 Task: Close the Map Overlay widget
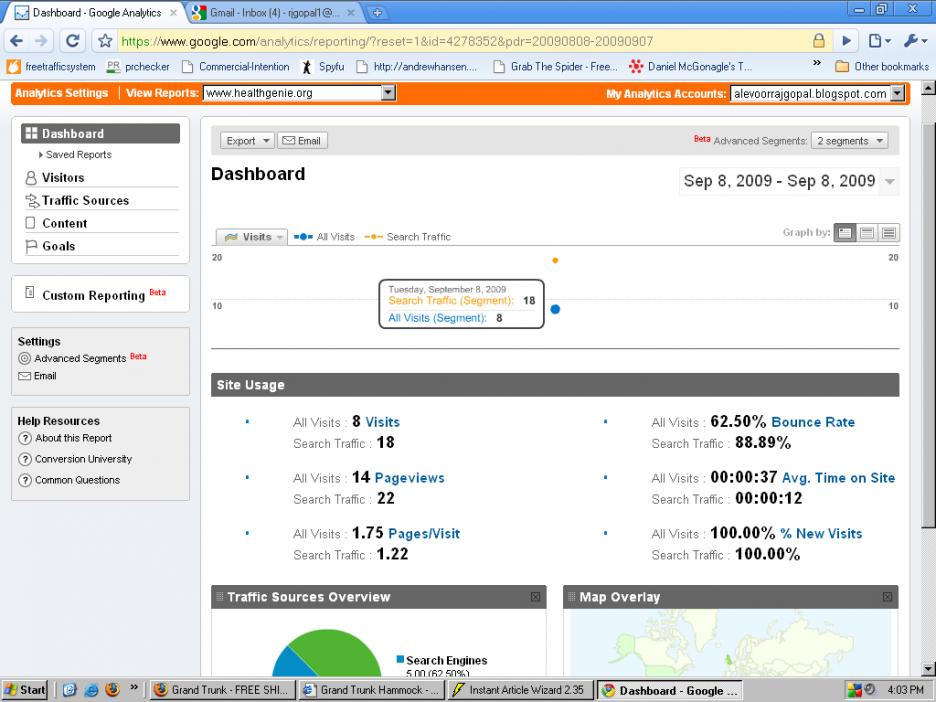888,597
